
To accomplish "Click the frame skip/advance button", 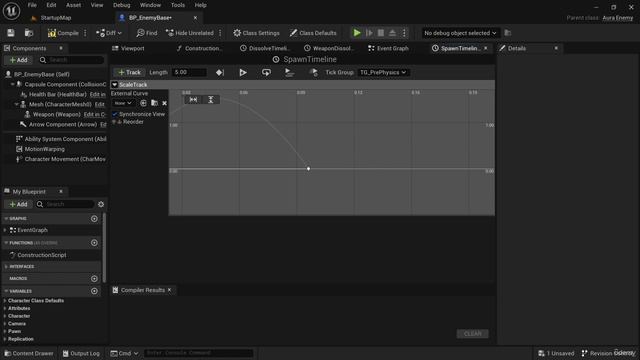I will coord(369,33).
